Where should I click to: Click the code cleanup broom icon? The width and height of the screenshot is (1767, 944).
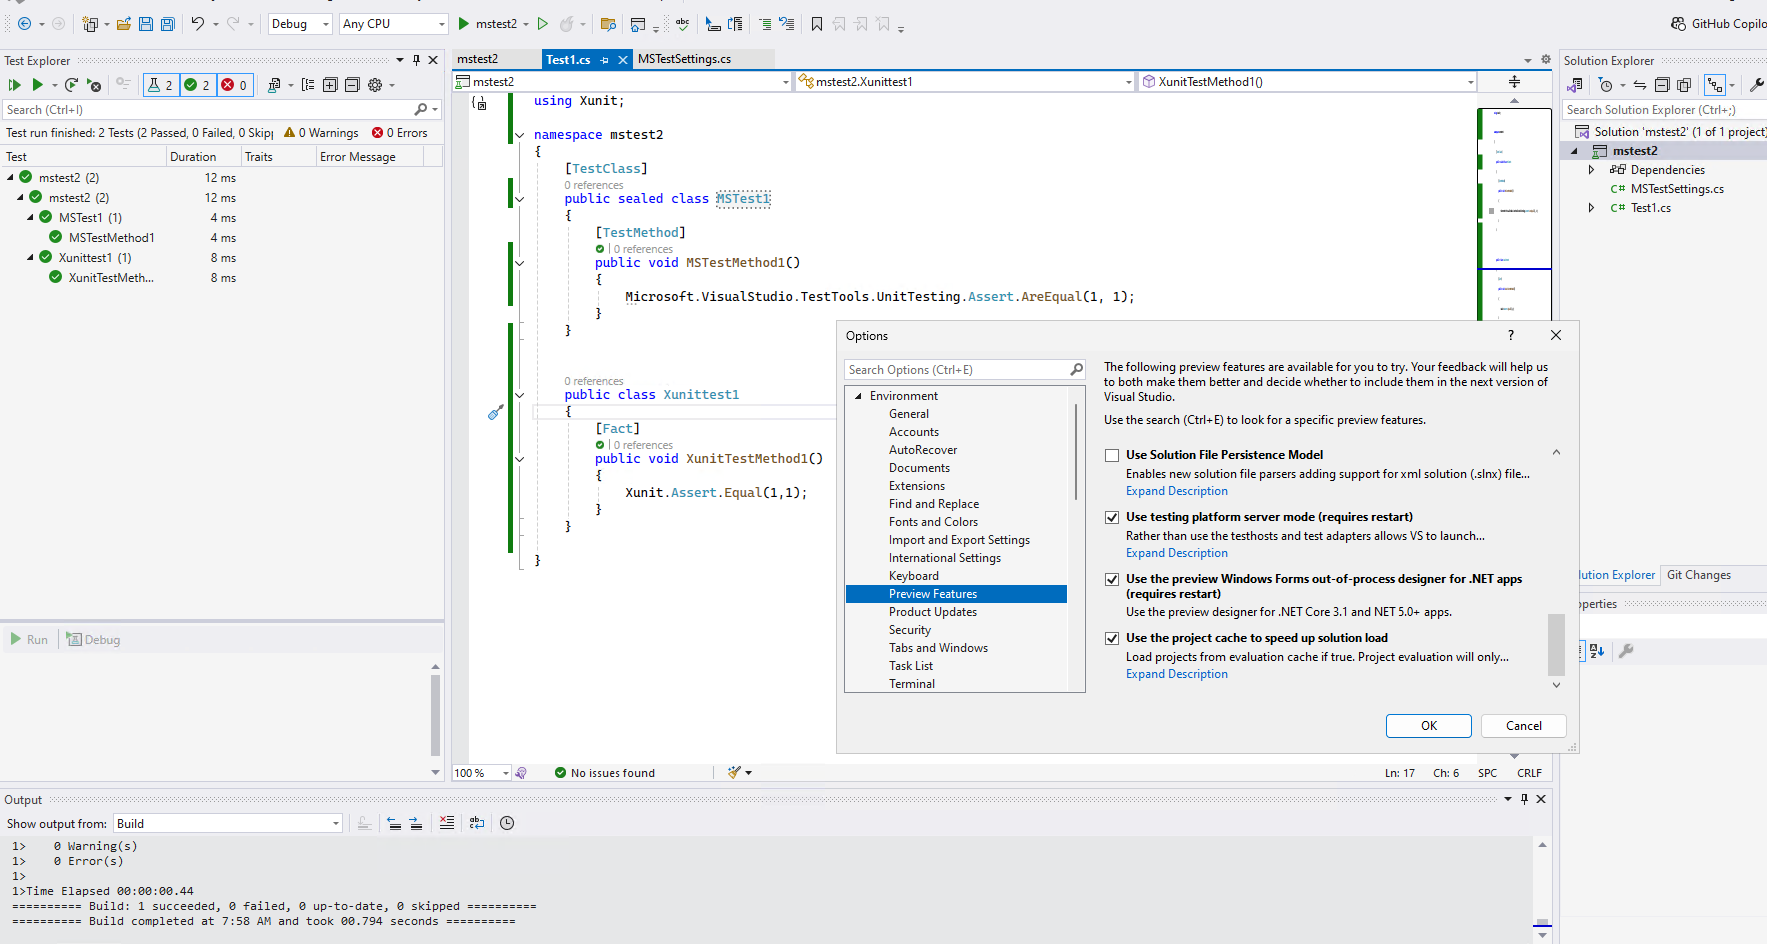coord(735,772)
